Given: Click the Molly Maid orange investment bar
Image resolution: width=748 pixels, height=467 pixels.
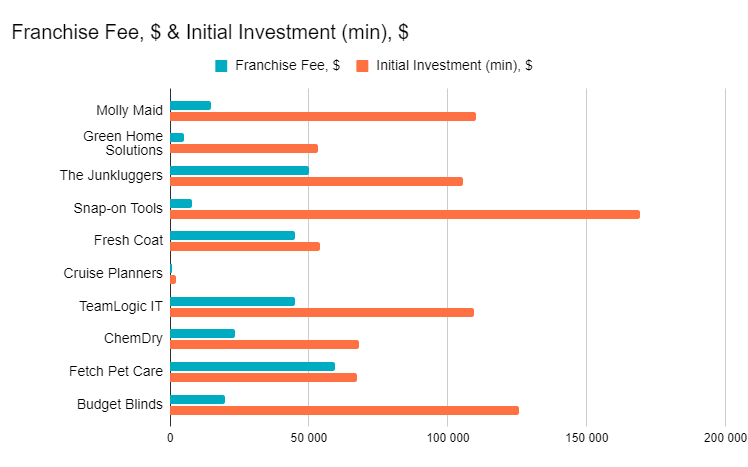Looking at the screenshot, I should (323, 116).
